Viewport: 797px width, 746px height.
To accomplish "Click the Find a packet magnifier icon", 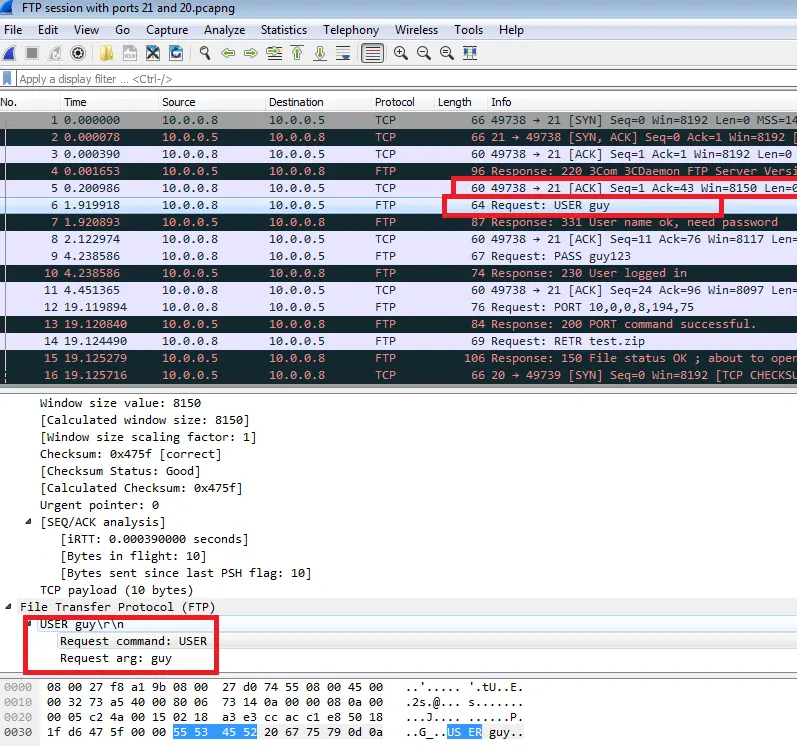I will [x=205, y=53].
